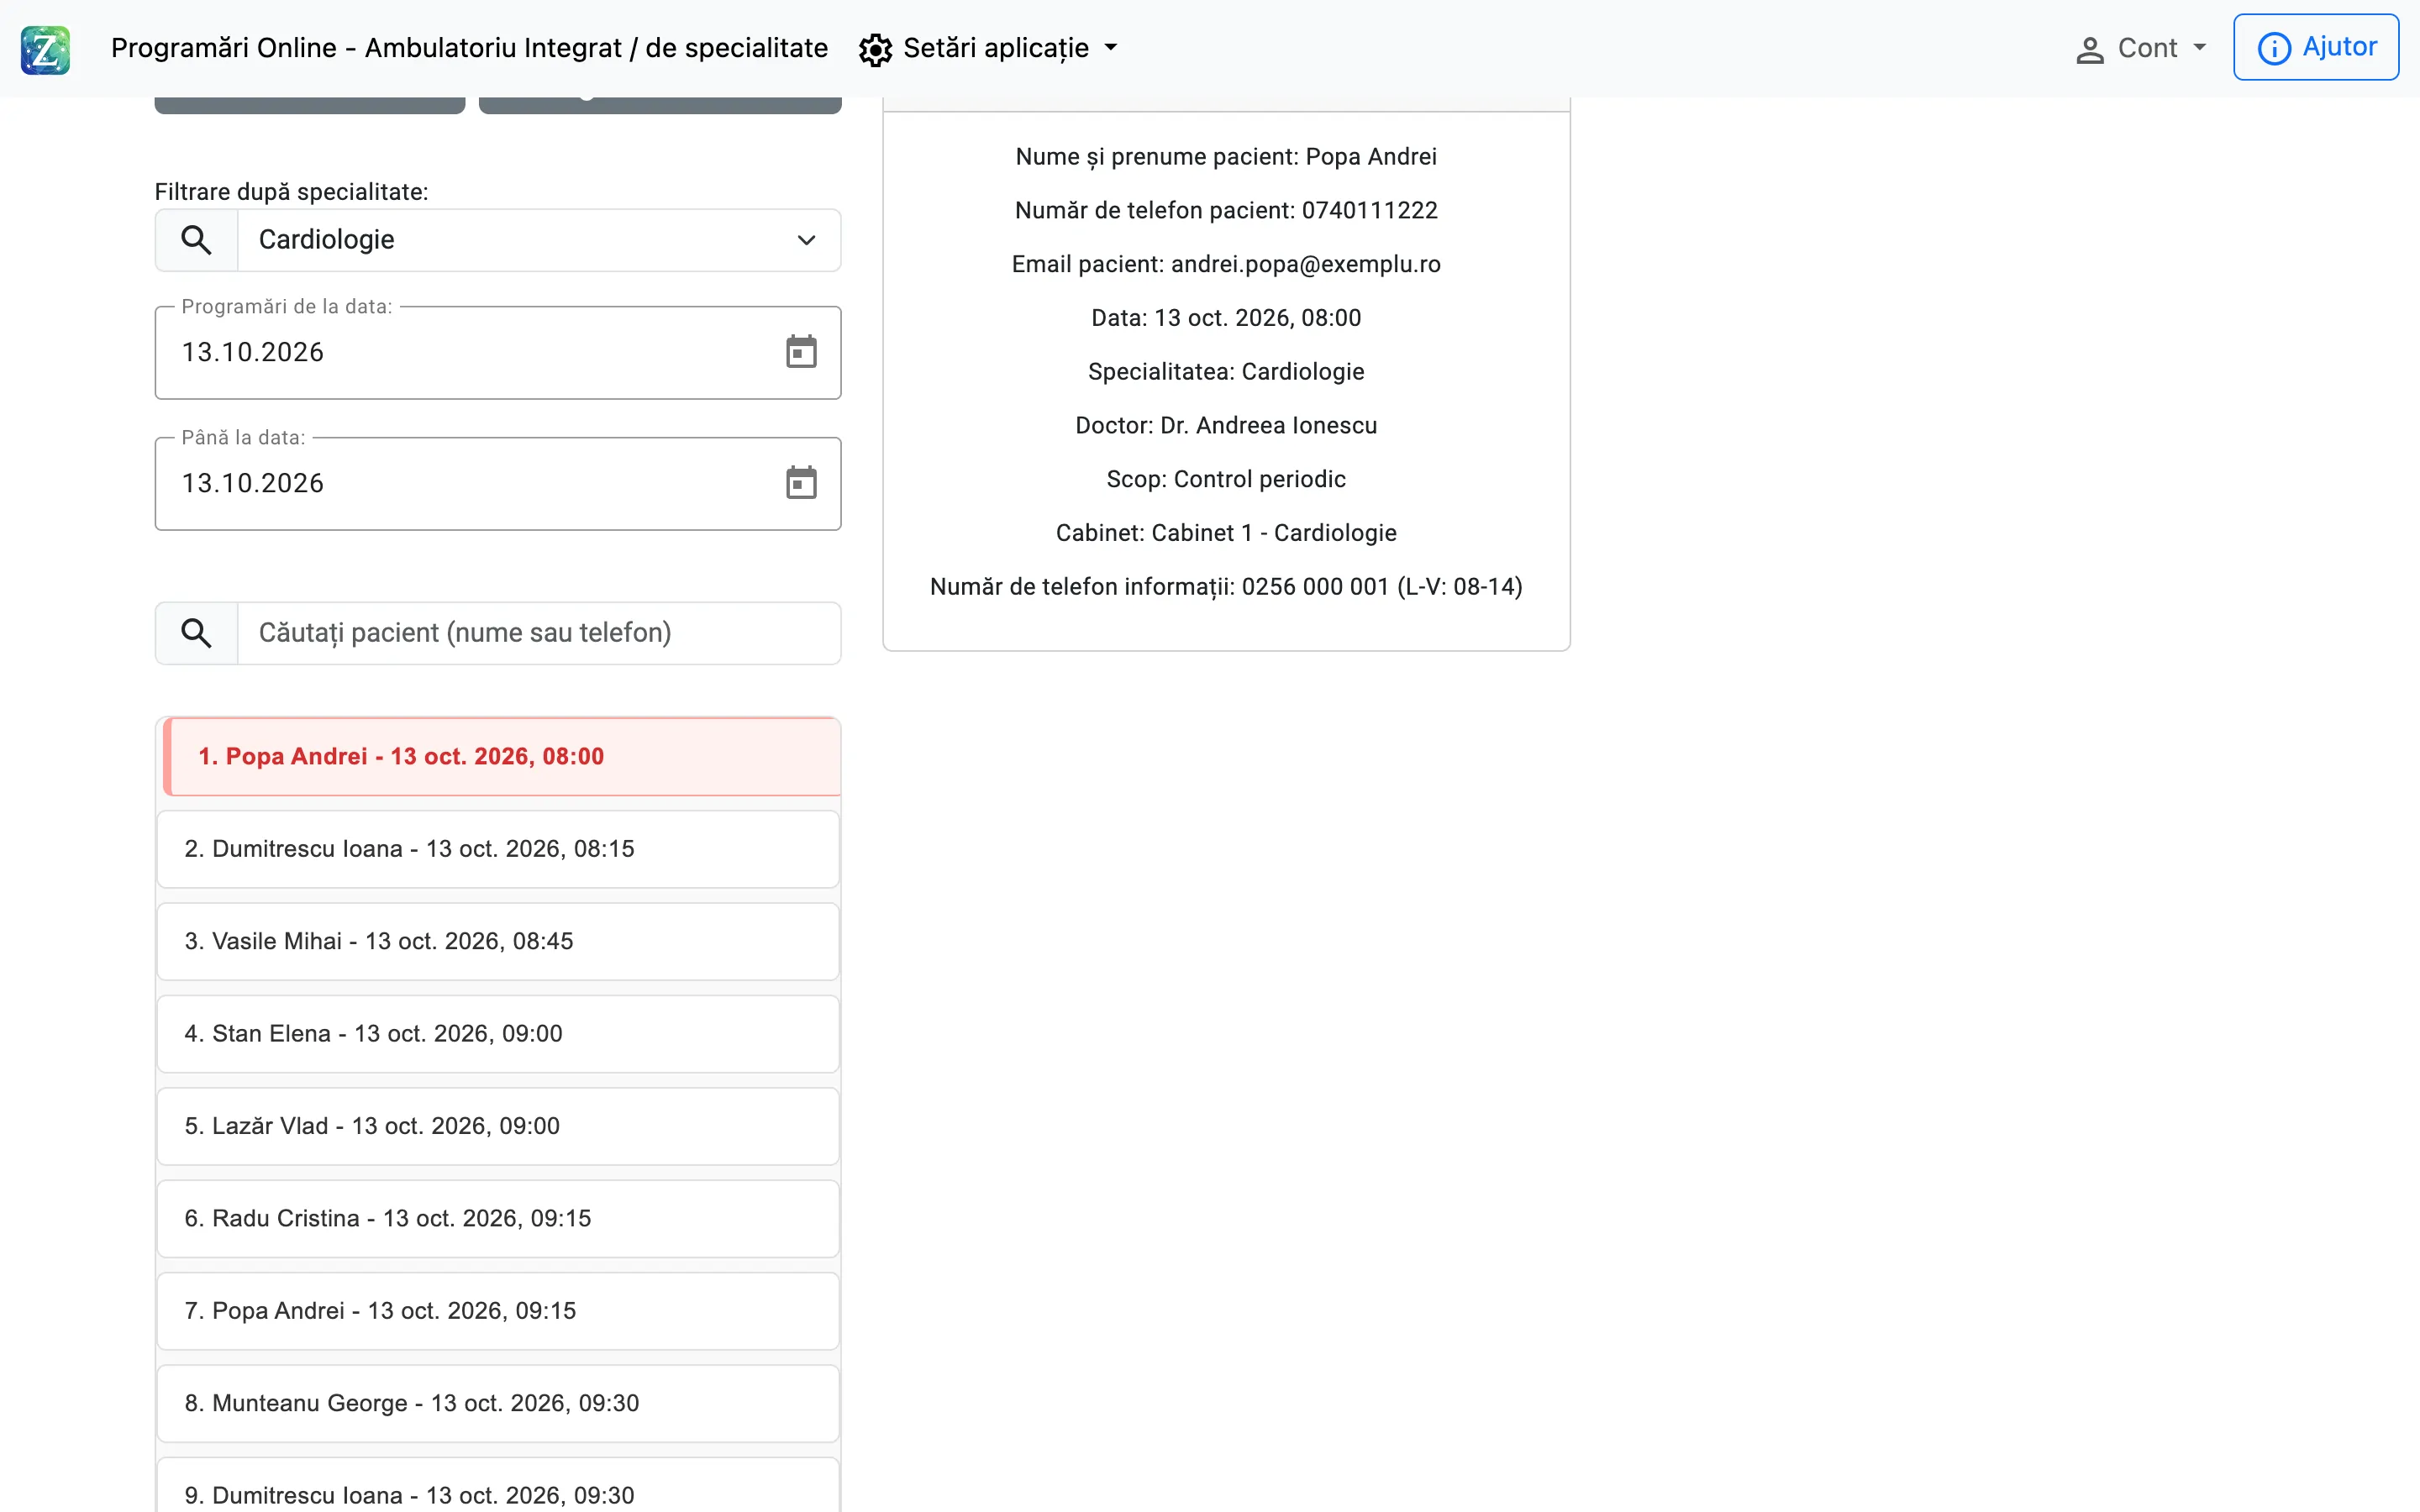Click the information phone 0256 000 001 line

(x=1226, y=587)
